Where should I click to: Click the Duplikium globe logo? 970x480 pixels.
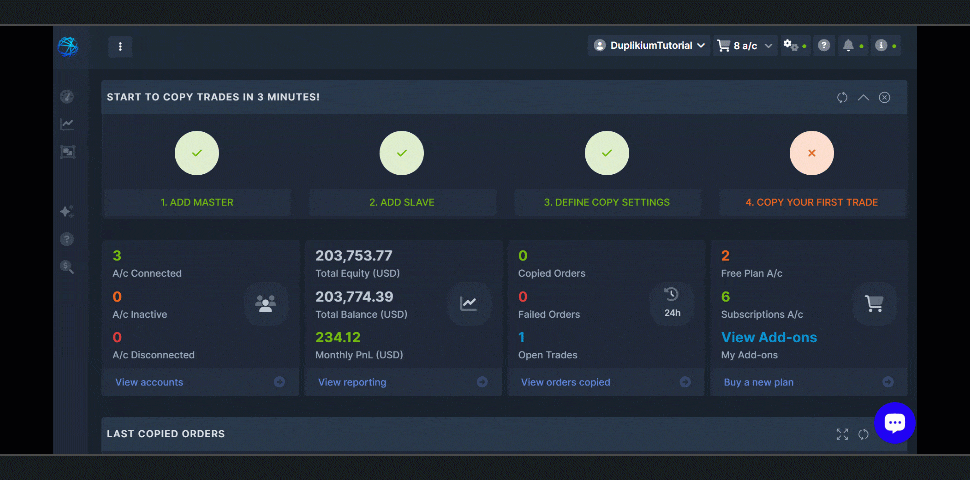[67, 46]
